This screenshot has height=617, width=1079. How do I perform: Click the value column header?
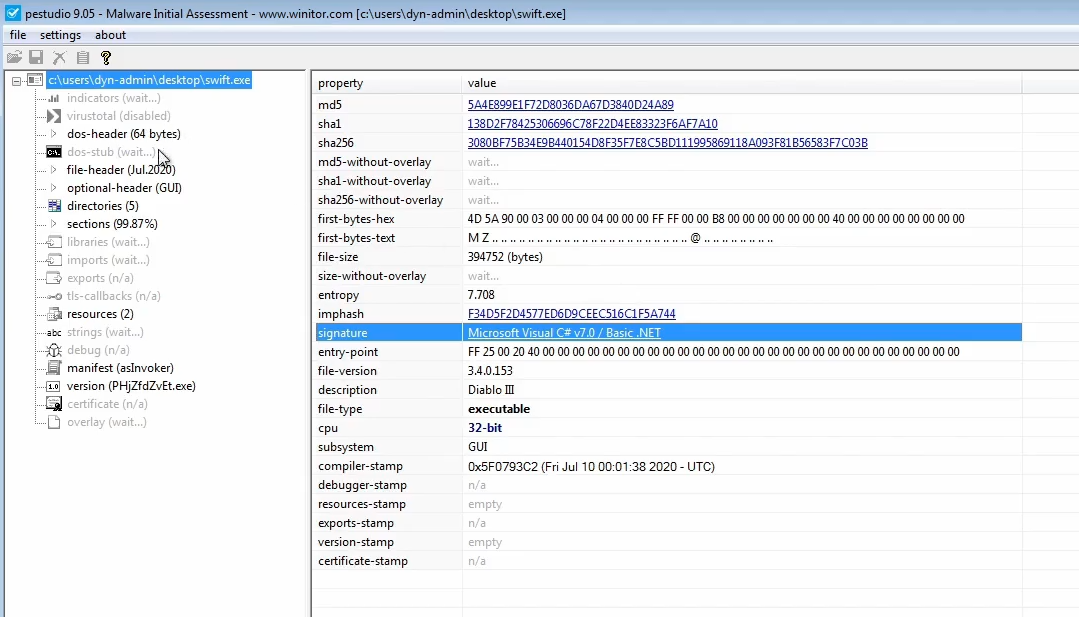coord(742,83)
